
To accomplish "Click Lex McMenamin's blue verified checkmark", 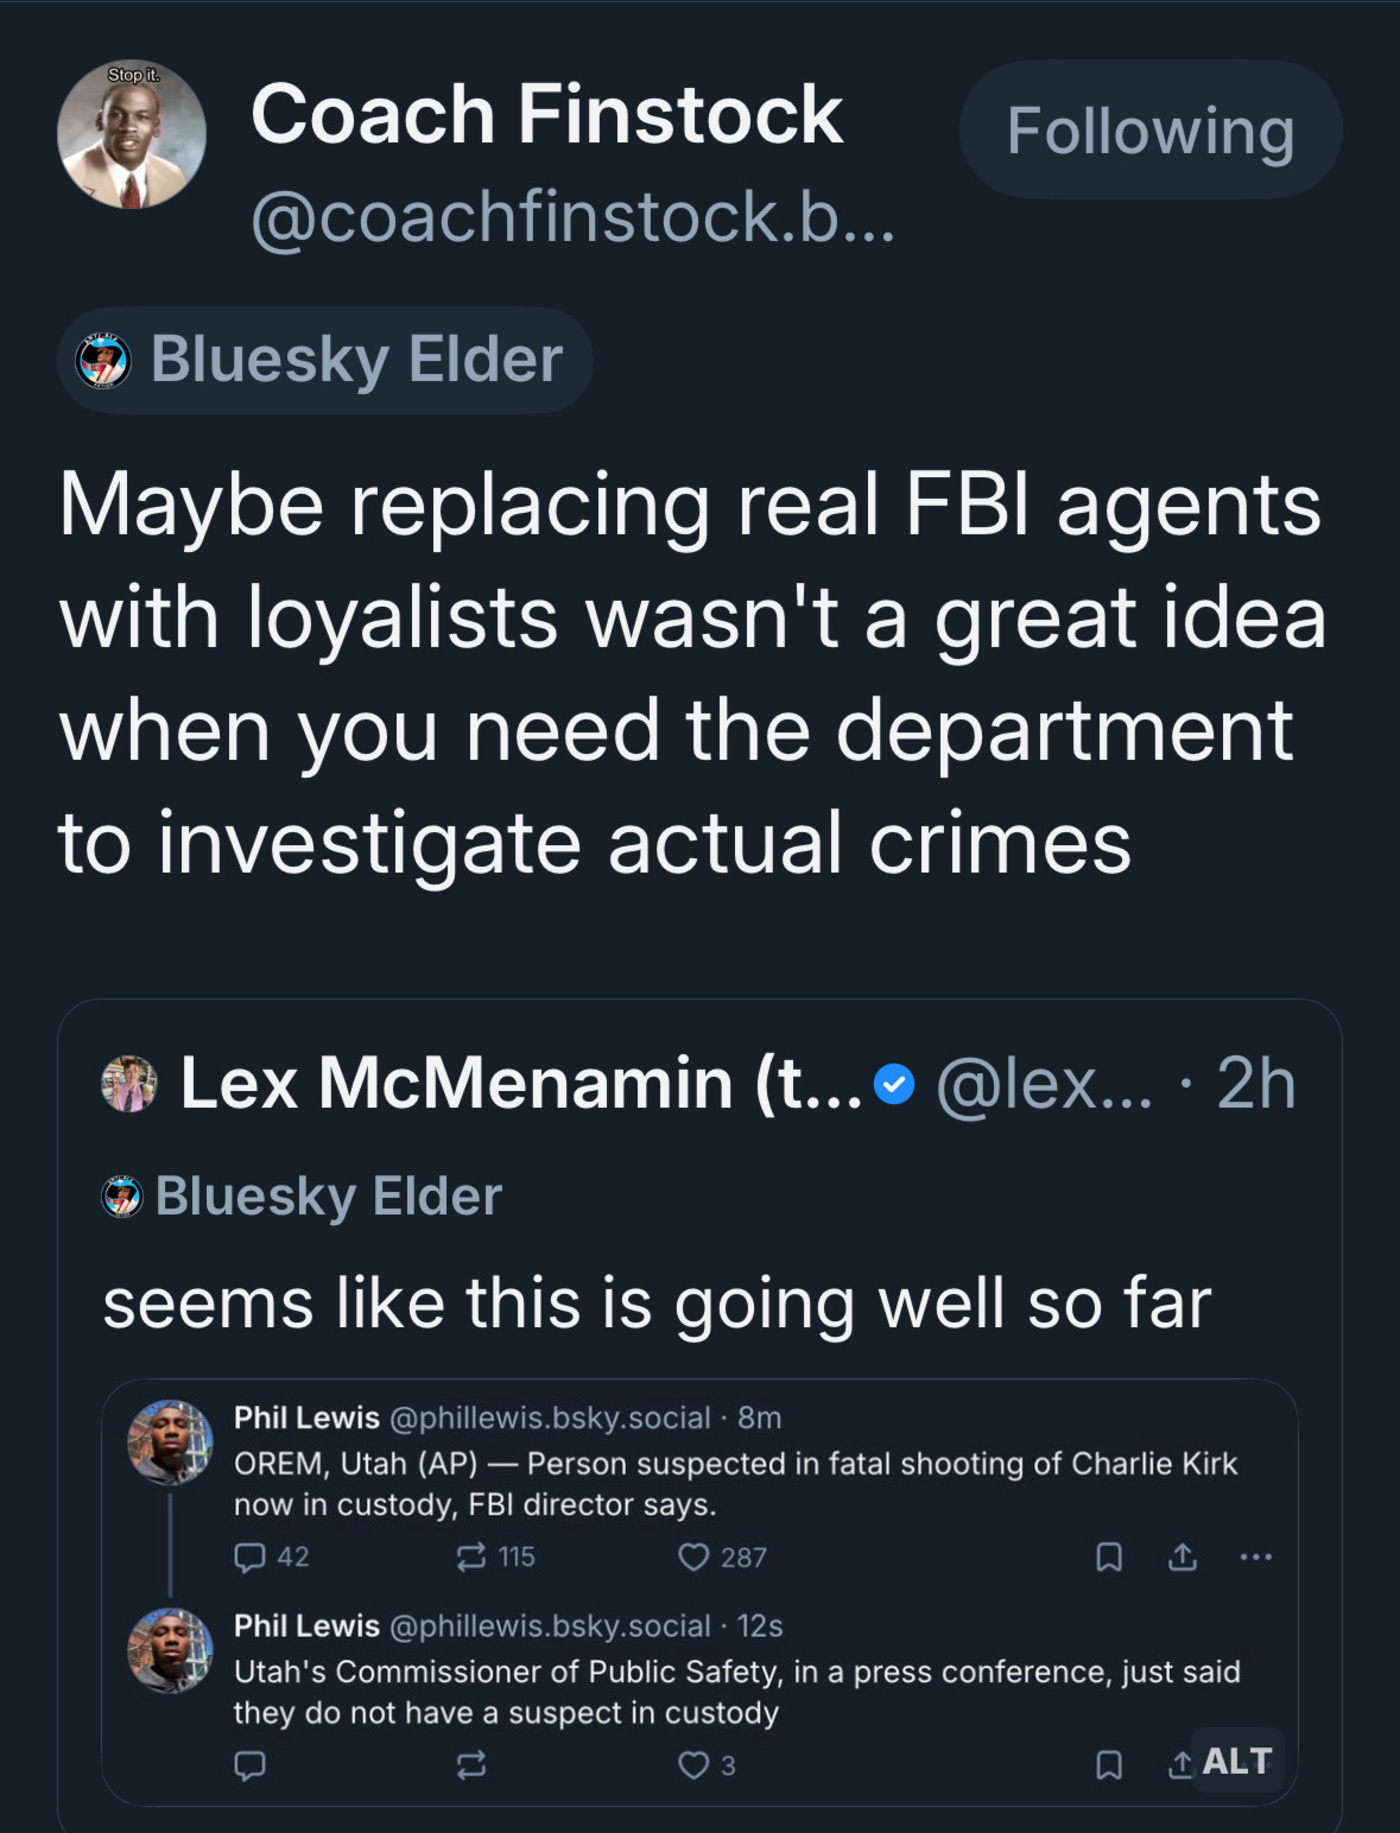I will (894, 1084).
